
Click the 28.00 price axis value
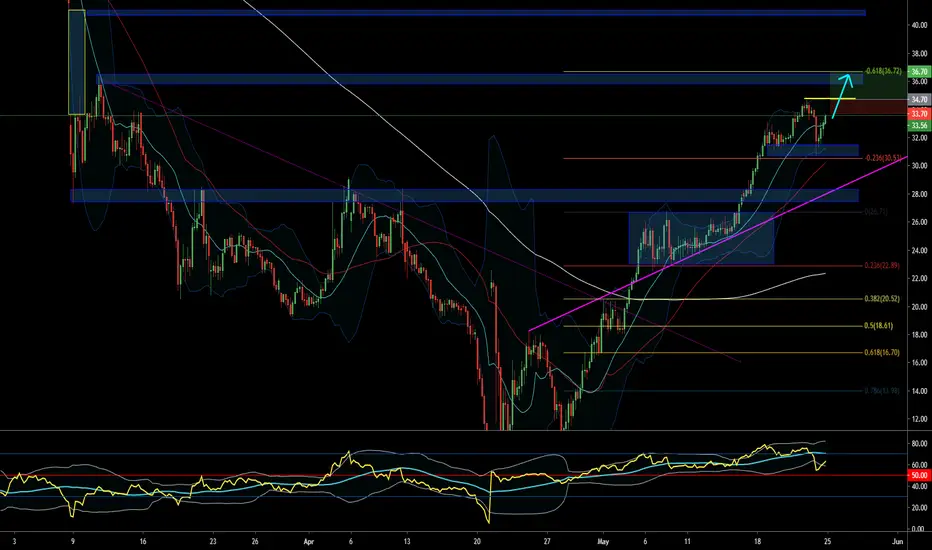[x=919, y=194]
